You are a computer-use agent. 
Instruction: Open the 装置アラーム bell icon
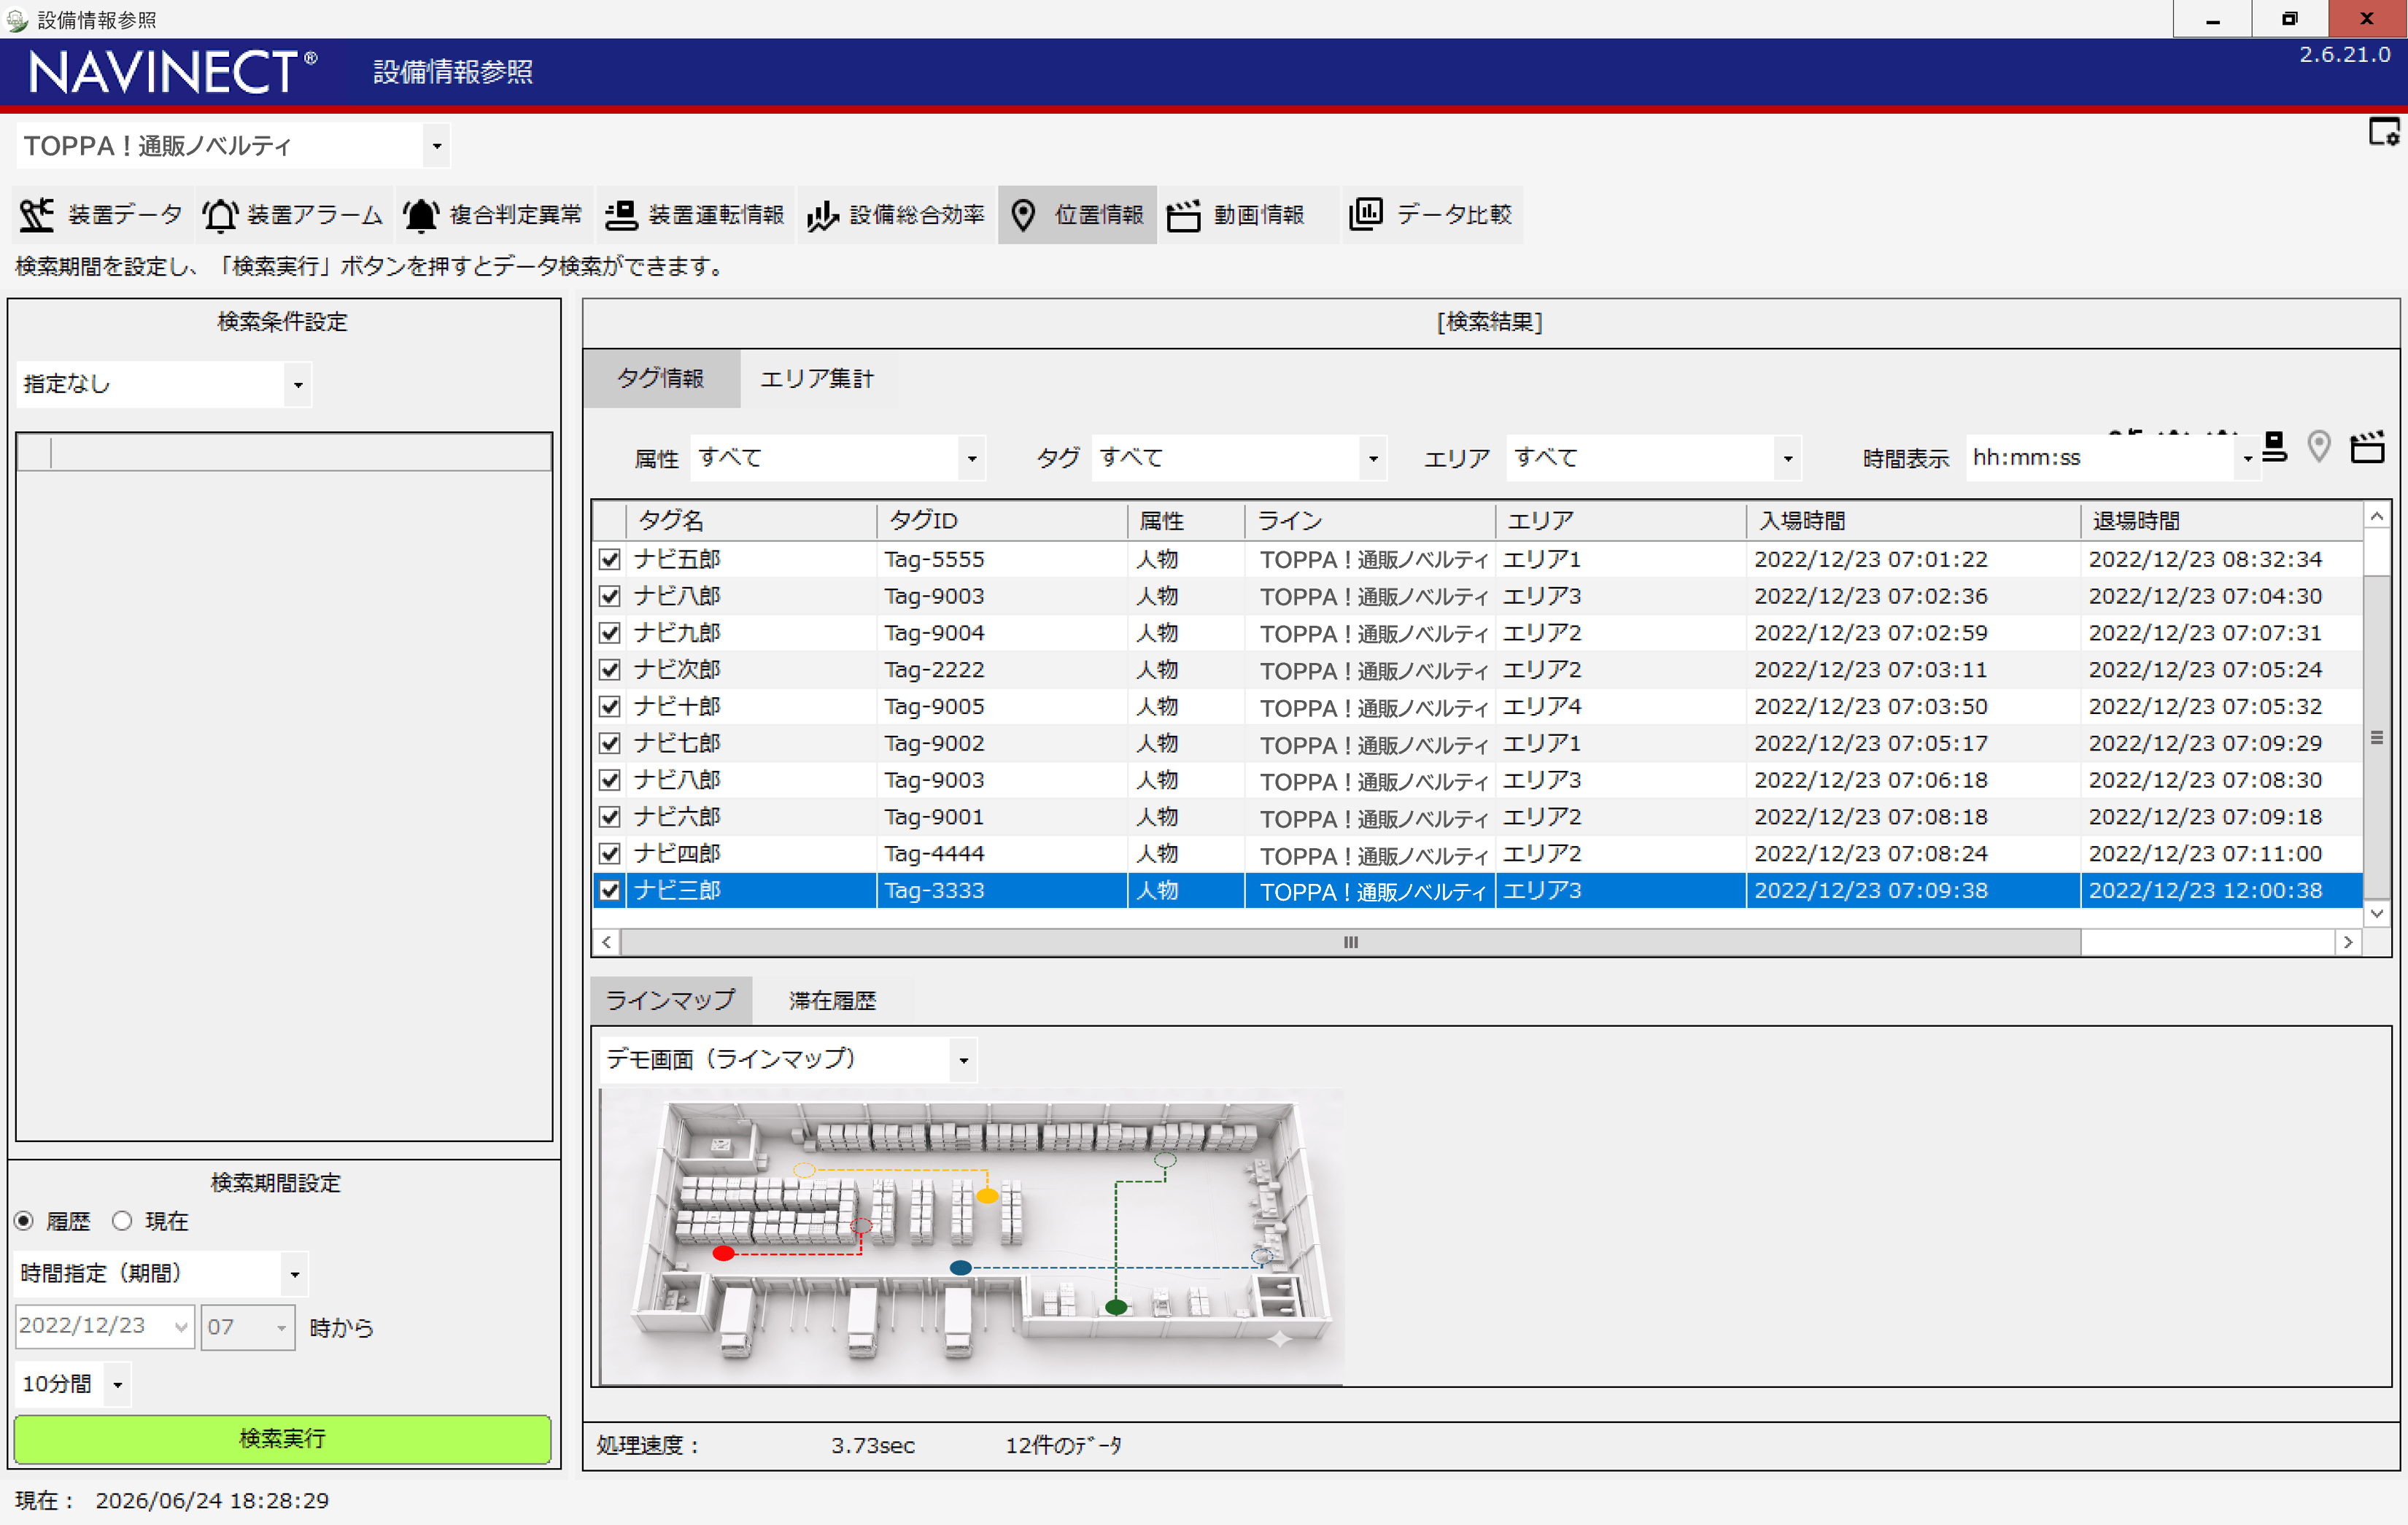click(x=219, y=215)
